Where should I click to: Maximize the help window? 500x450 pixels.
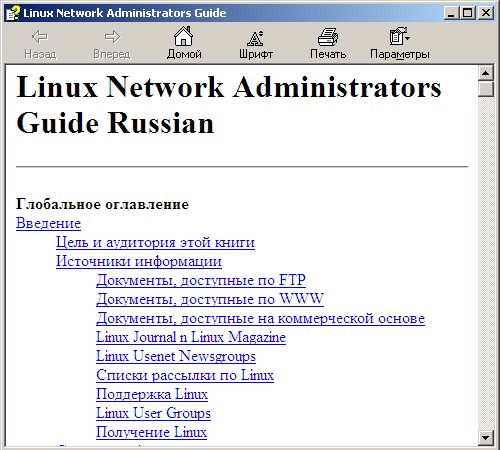(468, 13)
